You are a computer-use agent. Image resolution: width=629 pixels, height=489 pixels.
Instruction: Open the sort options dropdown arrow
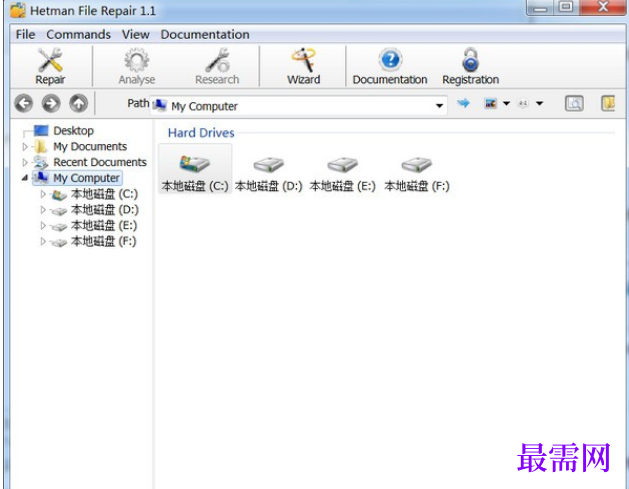(540, 103)
